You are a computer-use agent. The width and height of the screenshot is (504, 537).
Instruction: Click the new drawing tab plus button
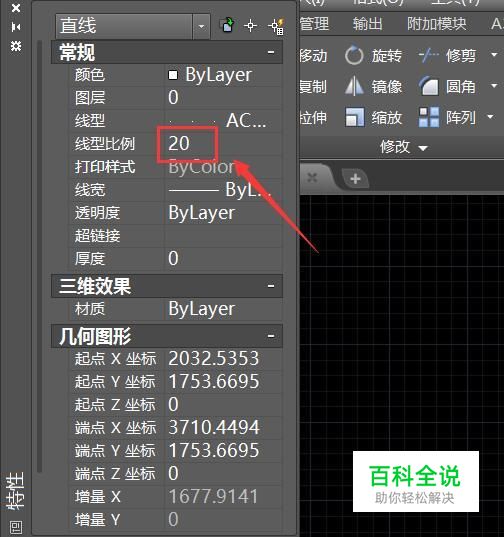(355, 178)
